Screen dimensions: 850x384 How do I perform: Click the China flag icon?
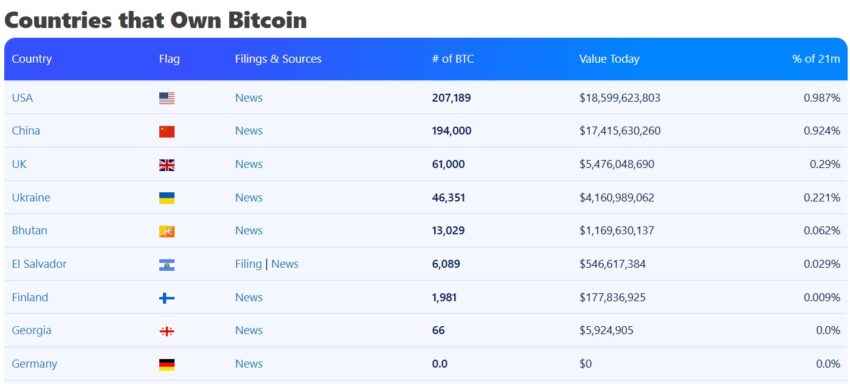click(x=167, y=131)
